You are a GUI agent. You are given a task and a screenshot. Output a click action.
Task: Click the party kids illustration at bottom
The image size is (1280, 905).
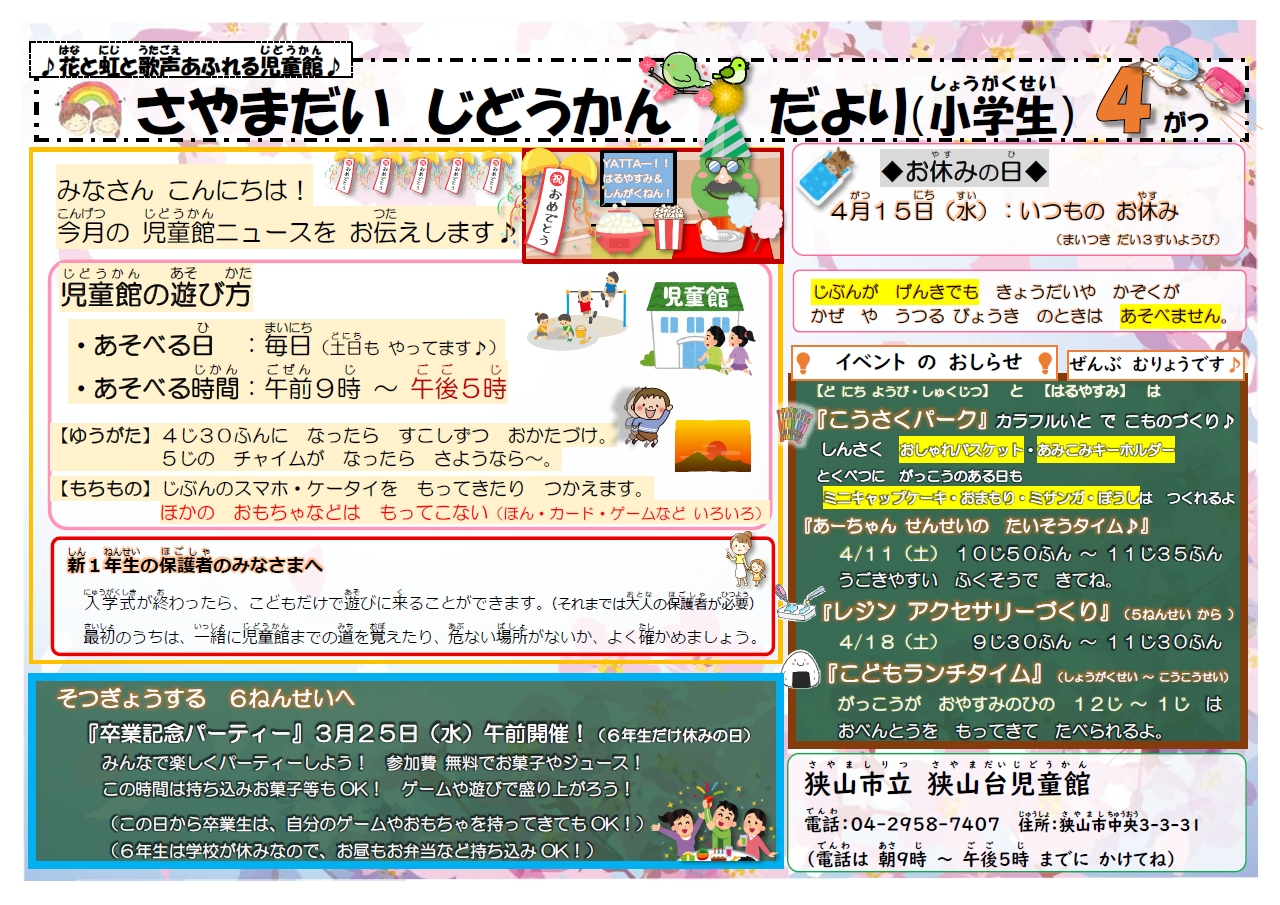(x=712, y=832)
